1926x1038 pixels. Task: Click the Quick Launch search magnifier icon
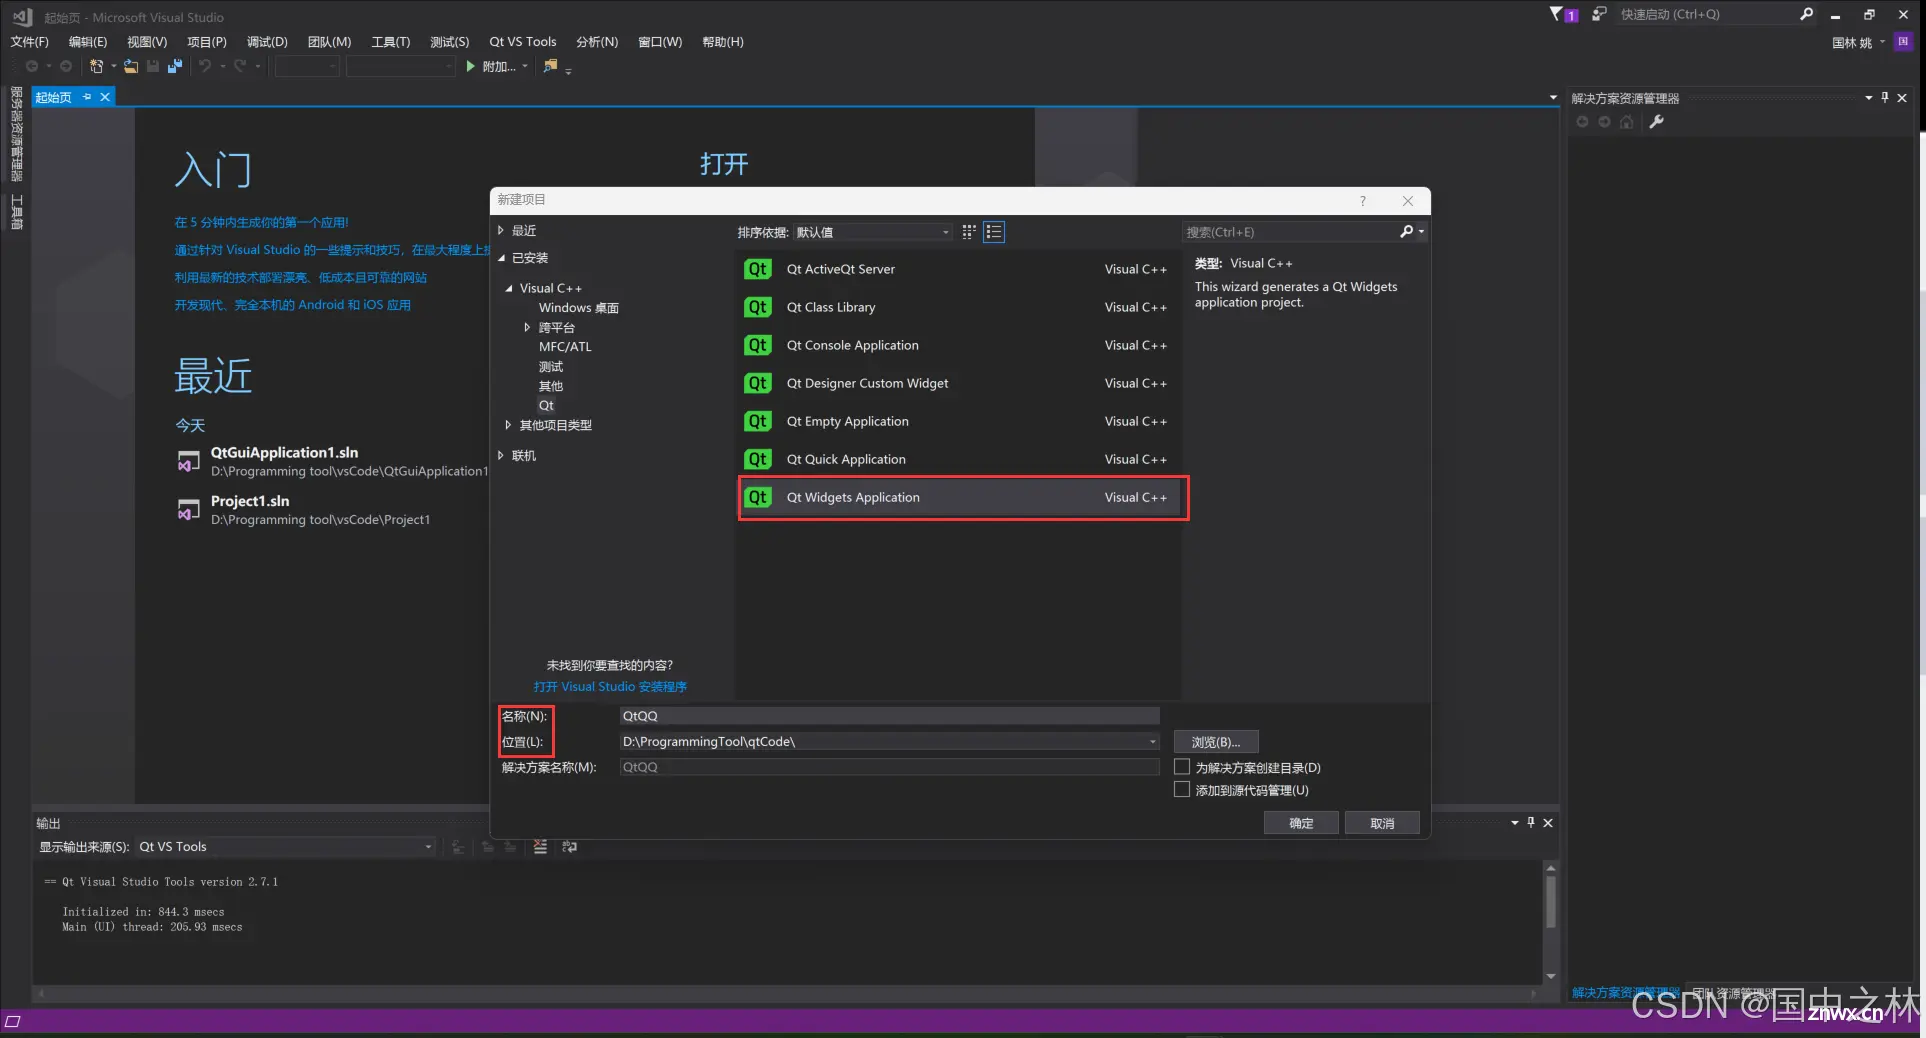point(1806,14)
